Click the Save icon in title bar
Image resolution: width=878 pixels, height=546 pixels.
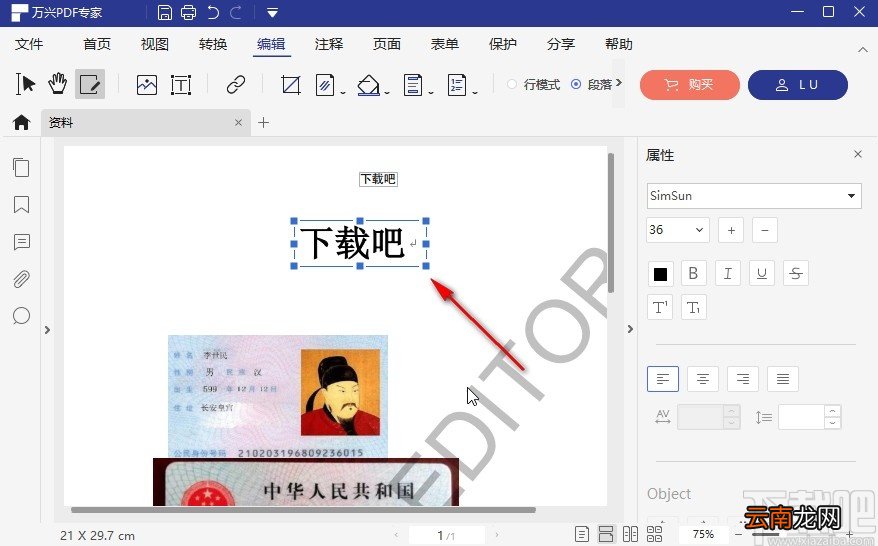(x=165, y=12)
